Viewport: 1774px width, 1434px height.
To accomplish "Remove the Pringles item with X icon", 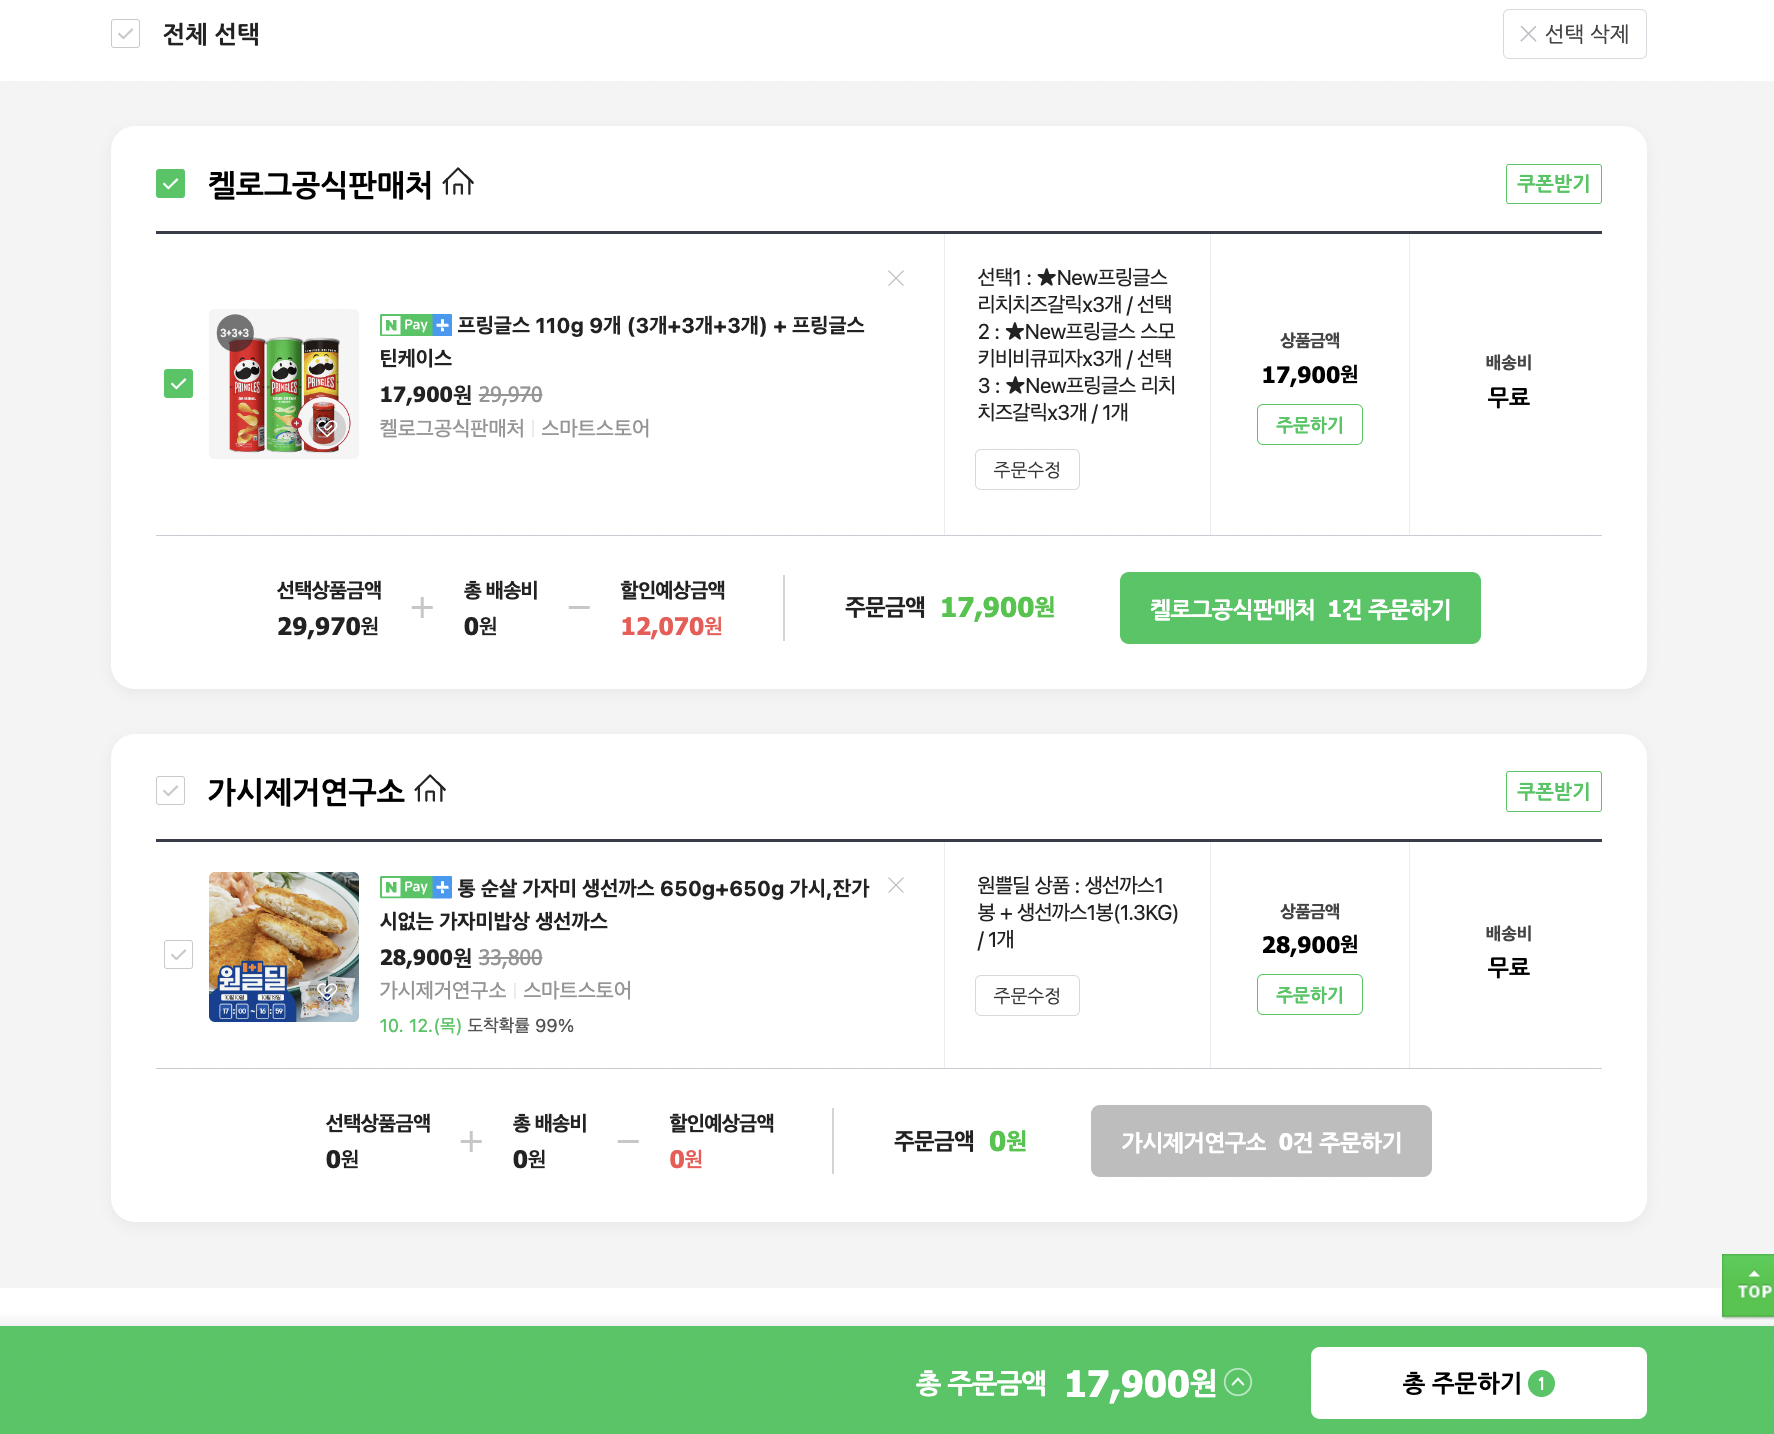I will (x=896, y=278).
